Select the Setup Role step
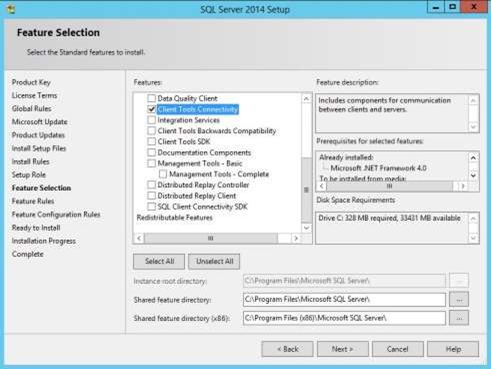 click(29, 175)
